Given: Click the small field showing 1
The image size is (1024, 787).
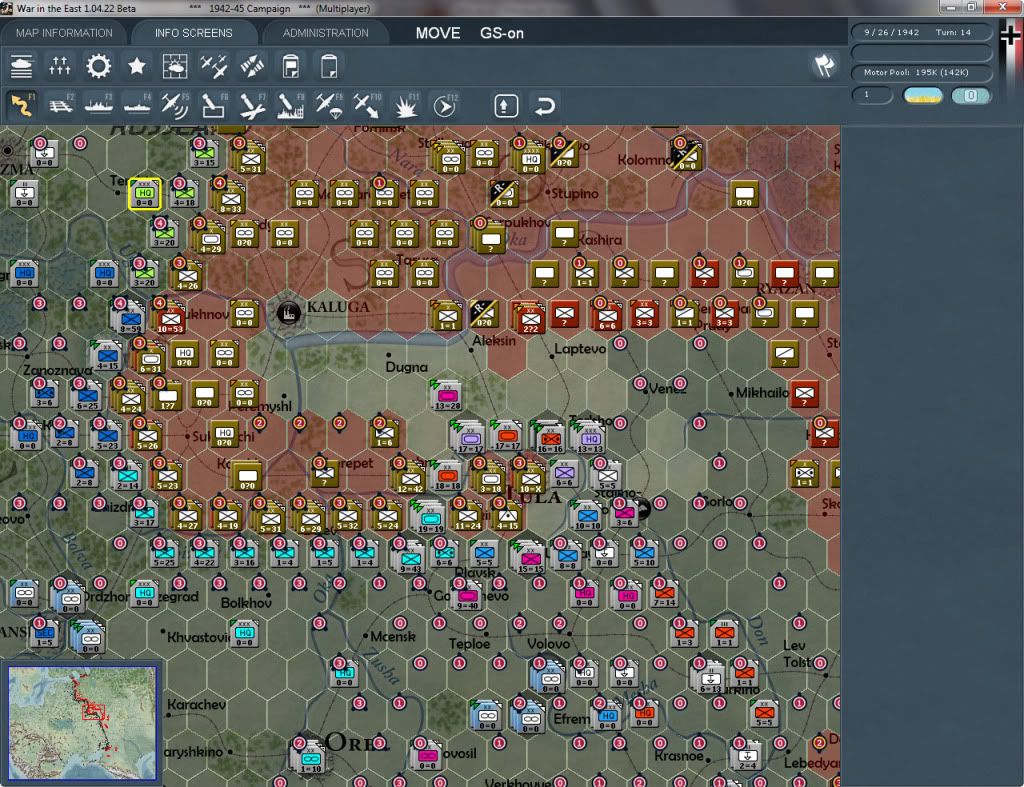Looking at the screenshot, I should point(872,95).
